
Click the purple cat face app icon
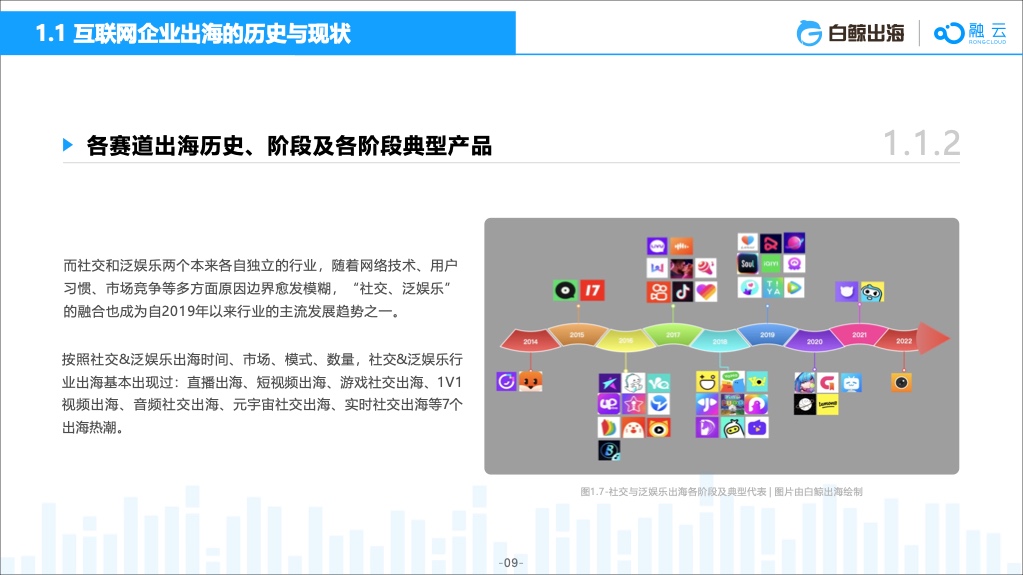[846, 291]
